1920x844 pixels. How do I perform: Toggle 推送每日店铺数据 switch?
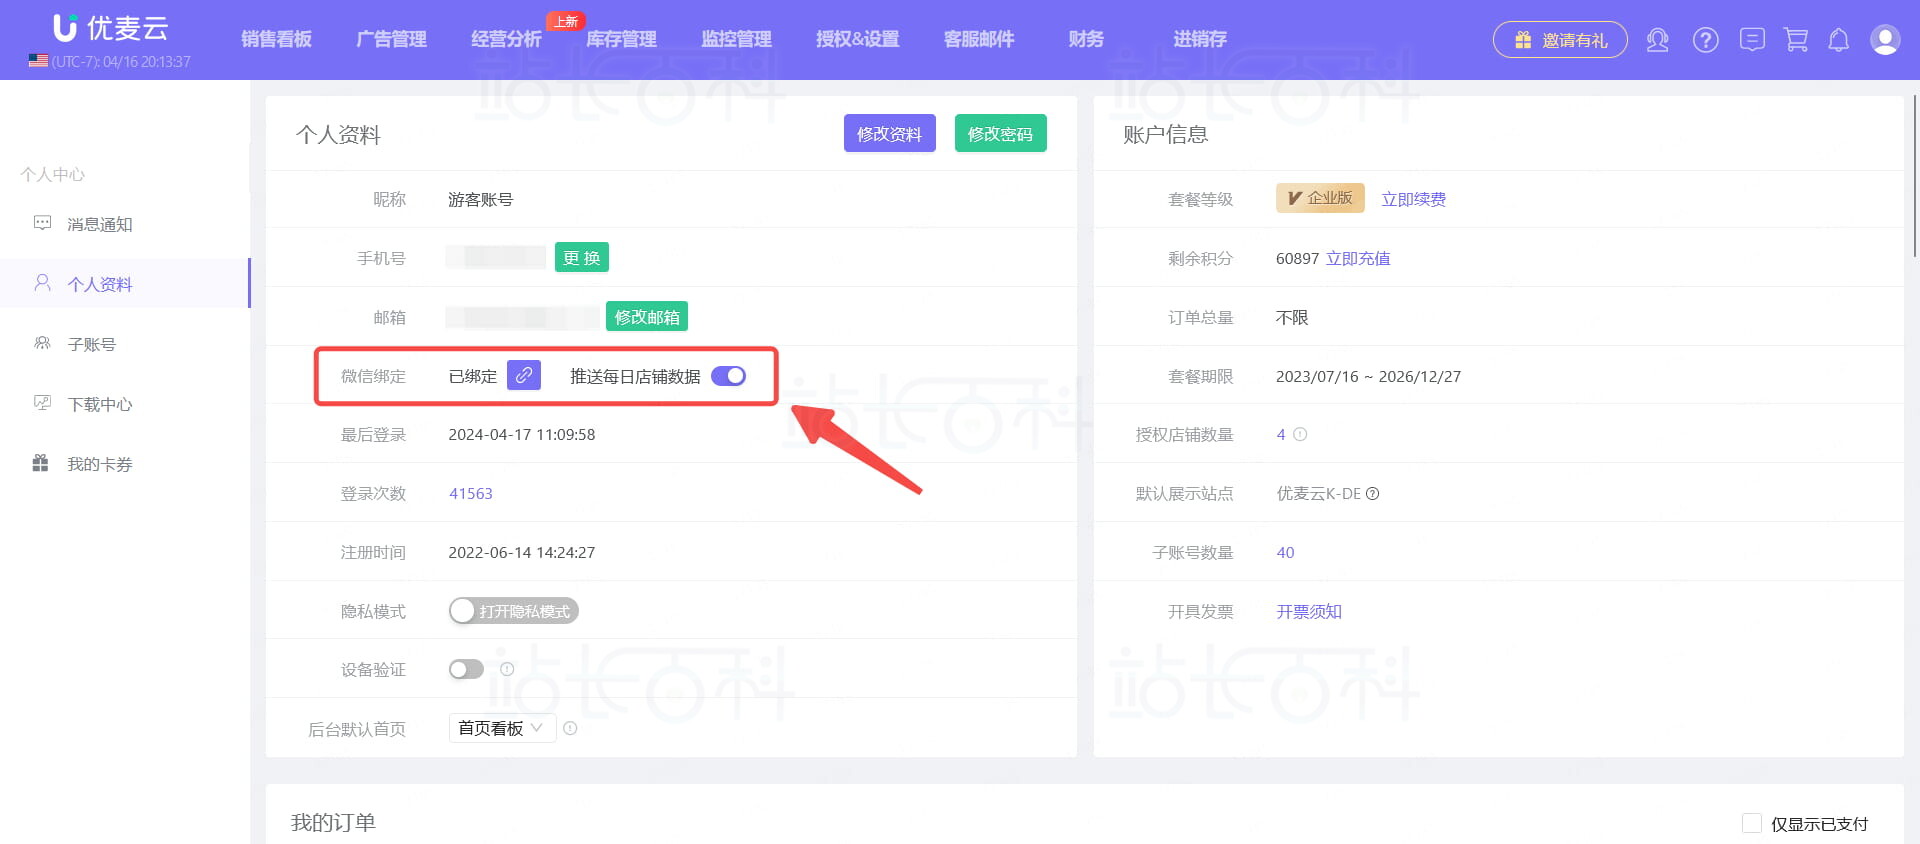pyautogui.click(x=728, y=376)
